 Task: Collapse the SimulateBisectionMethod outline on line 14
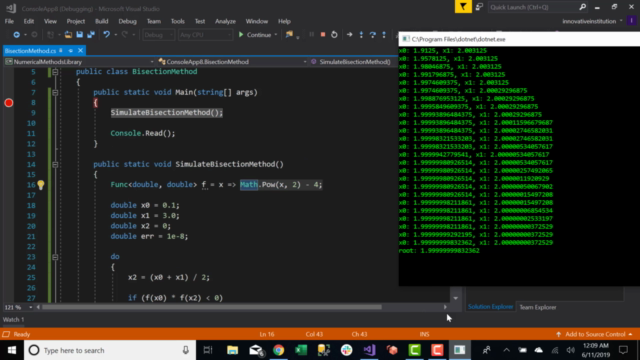click(55, 164)
